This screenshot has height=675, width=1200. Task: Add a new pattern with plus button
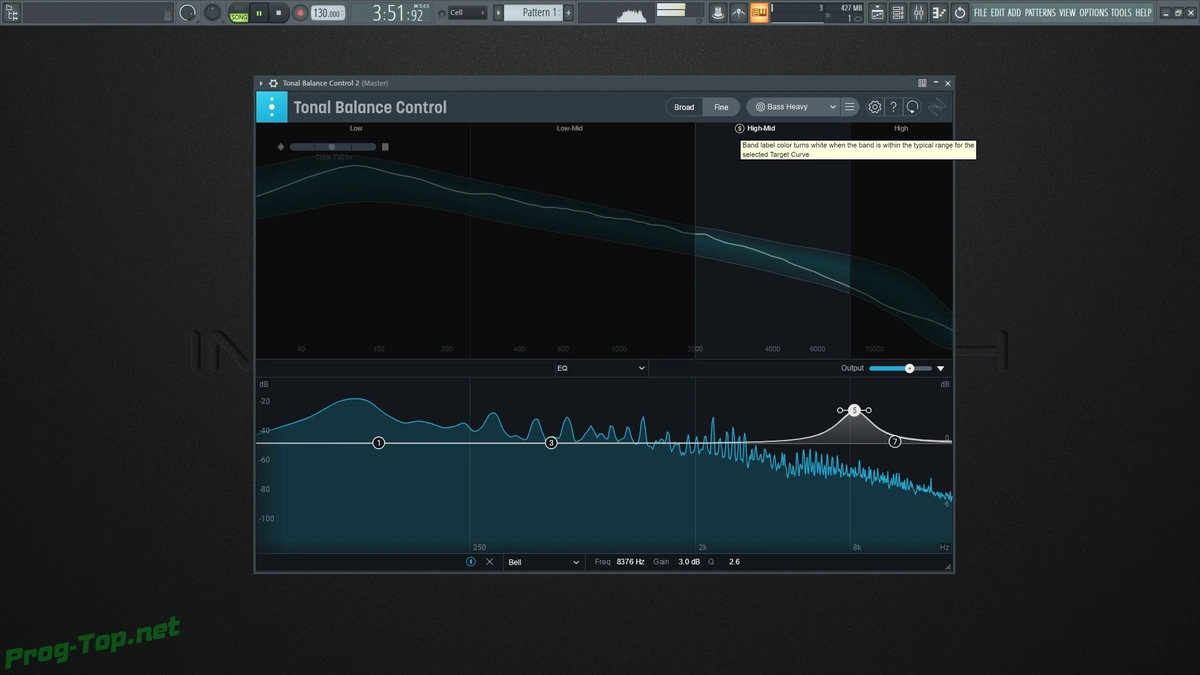tap(569, 13)
